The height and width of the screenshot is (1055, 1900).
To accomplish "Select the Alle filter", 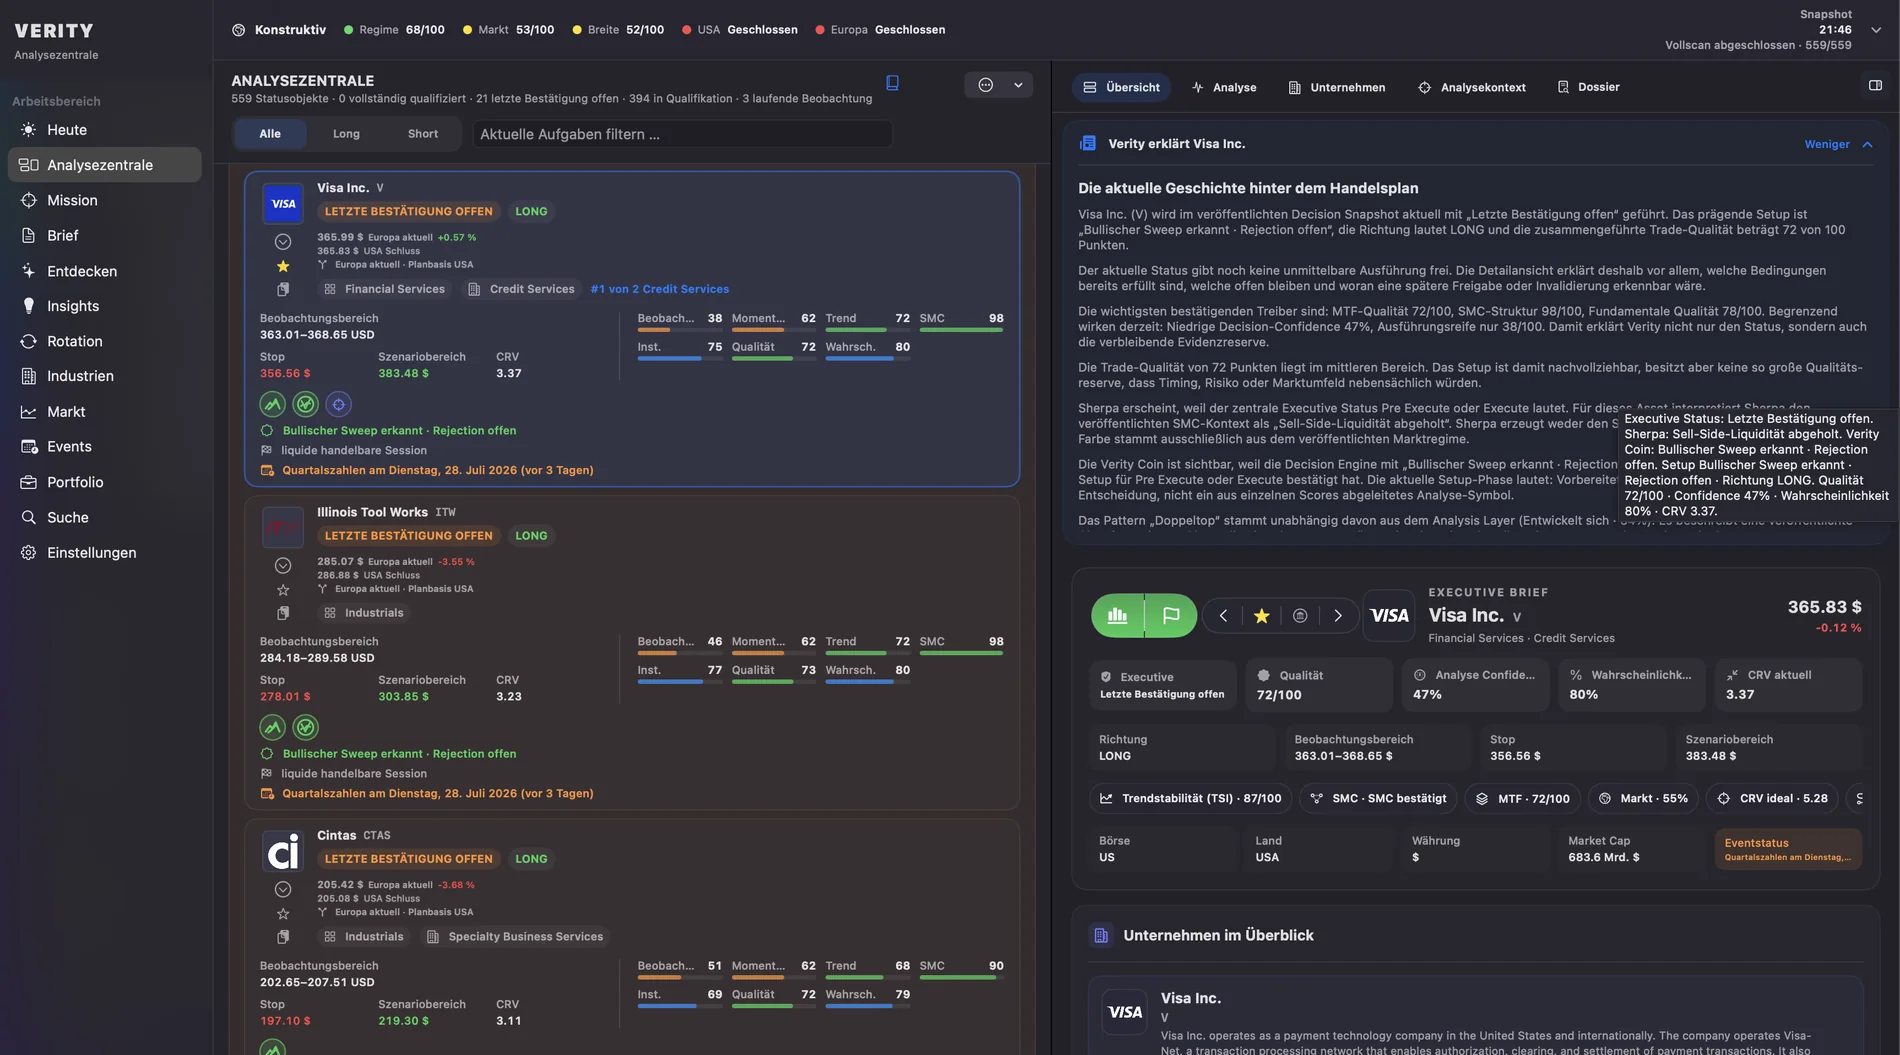I will (270, 134).
